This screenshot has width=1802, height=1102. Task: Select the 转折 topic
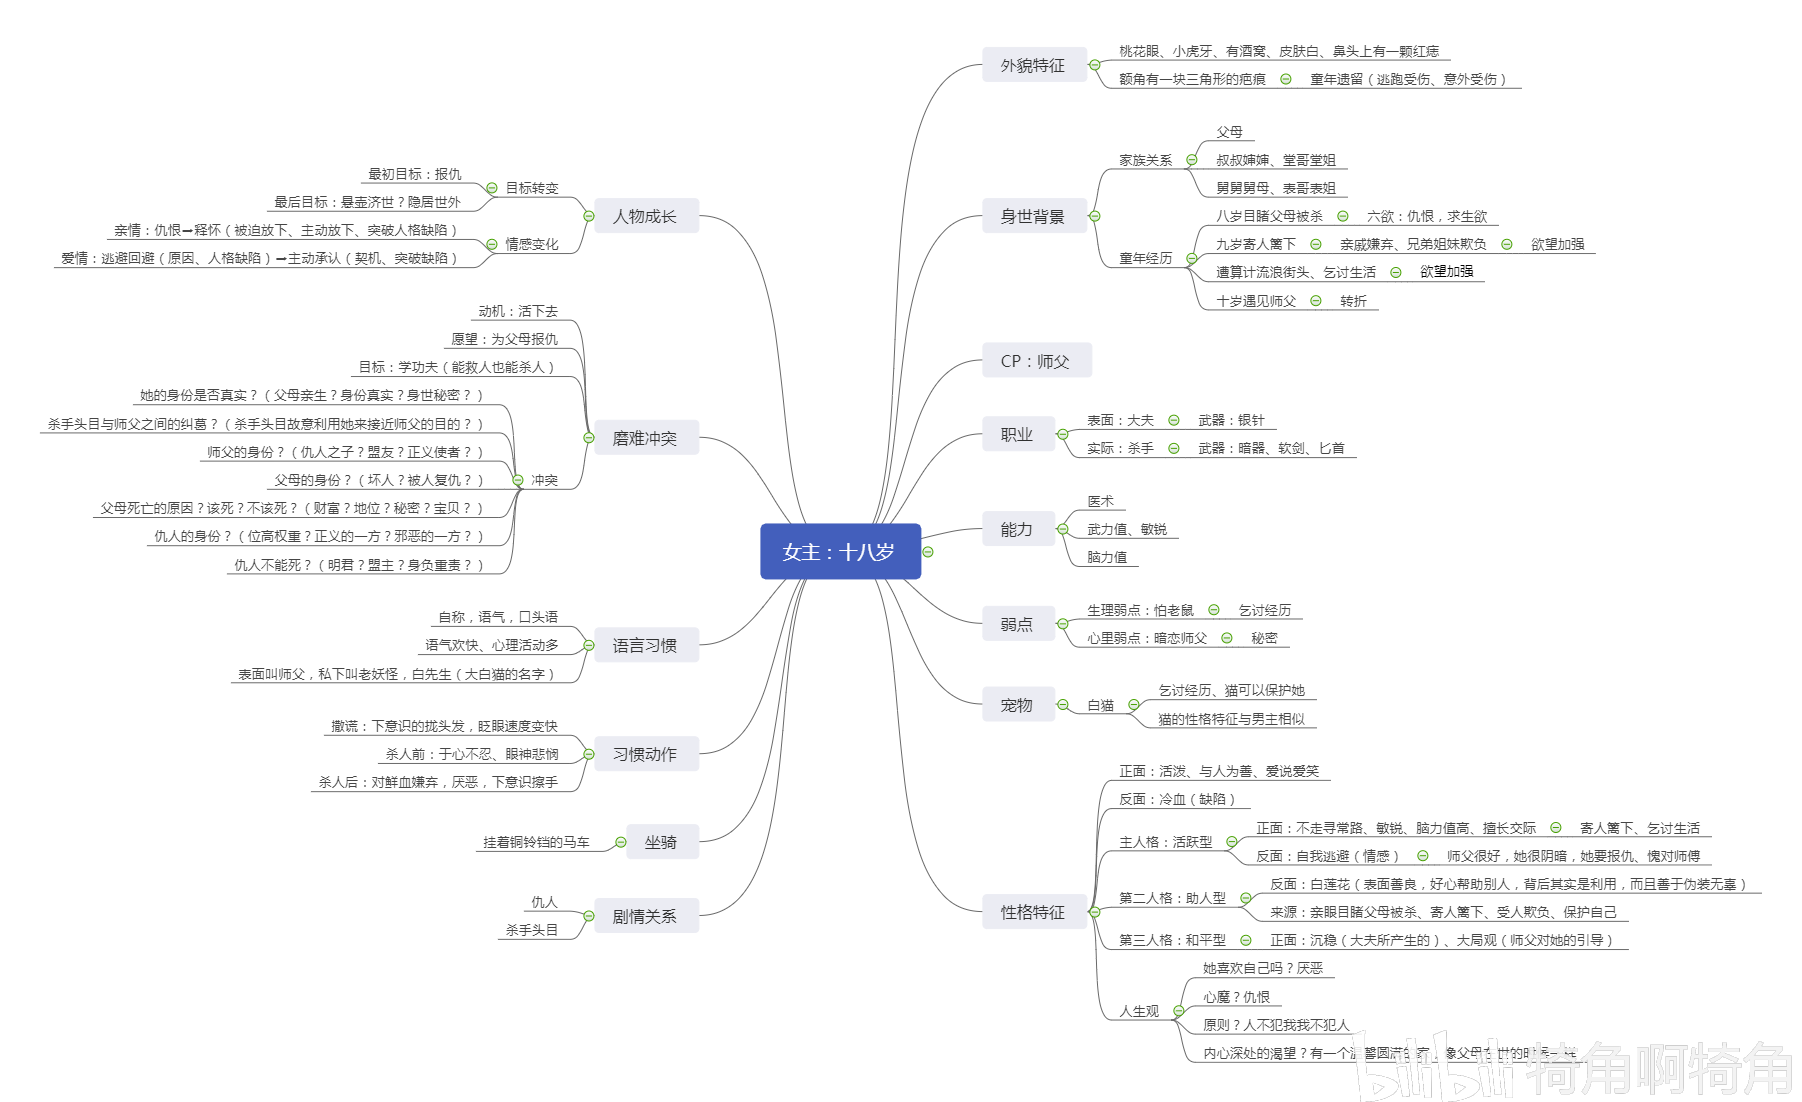coord(1354,301)
